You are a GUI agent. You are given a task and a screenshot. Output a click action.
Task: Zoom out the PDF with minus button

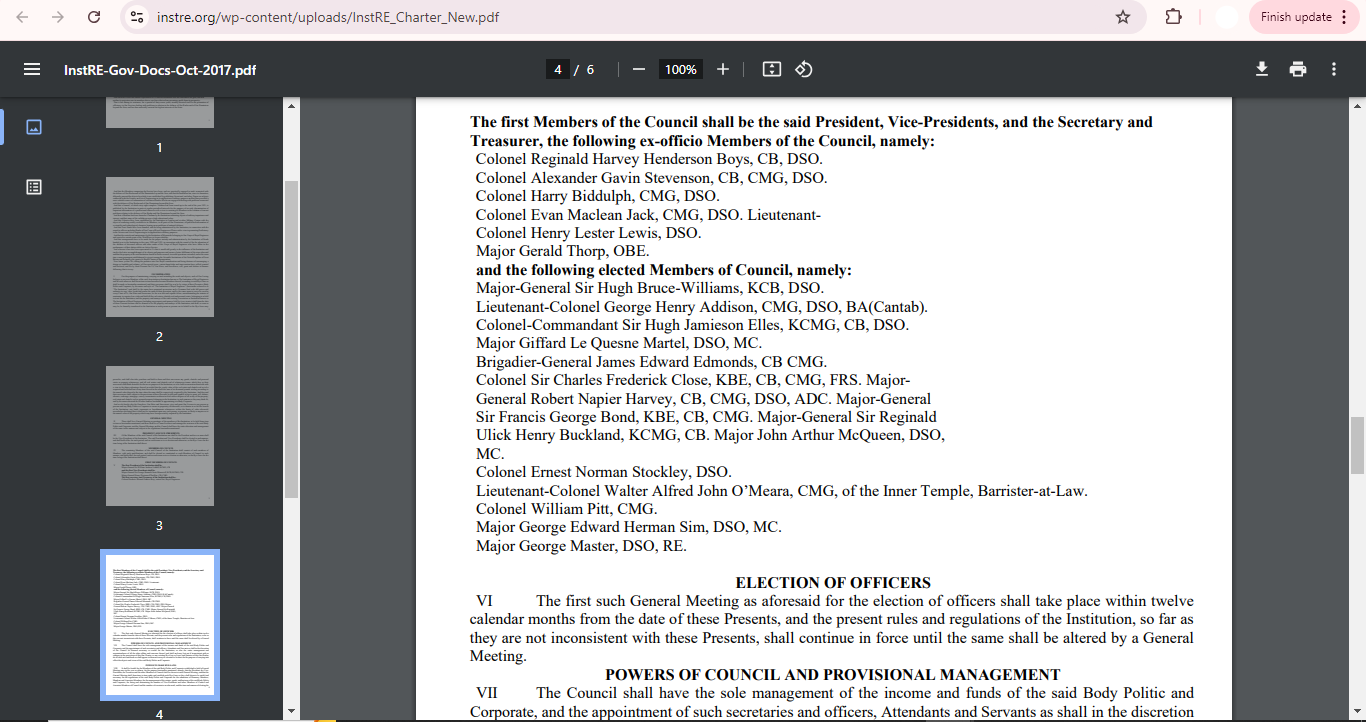tap(639, 70)
